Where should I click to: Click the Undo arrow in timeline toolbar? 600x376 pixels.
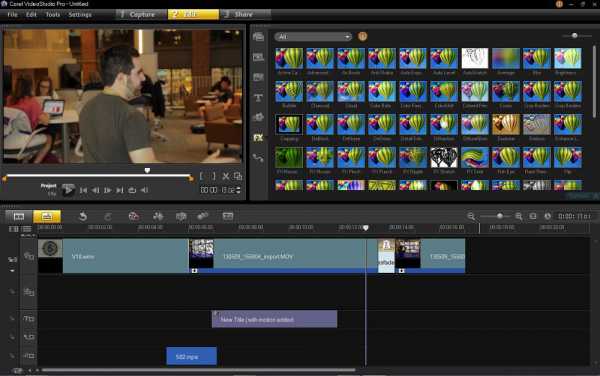83,216
